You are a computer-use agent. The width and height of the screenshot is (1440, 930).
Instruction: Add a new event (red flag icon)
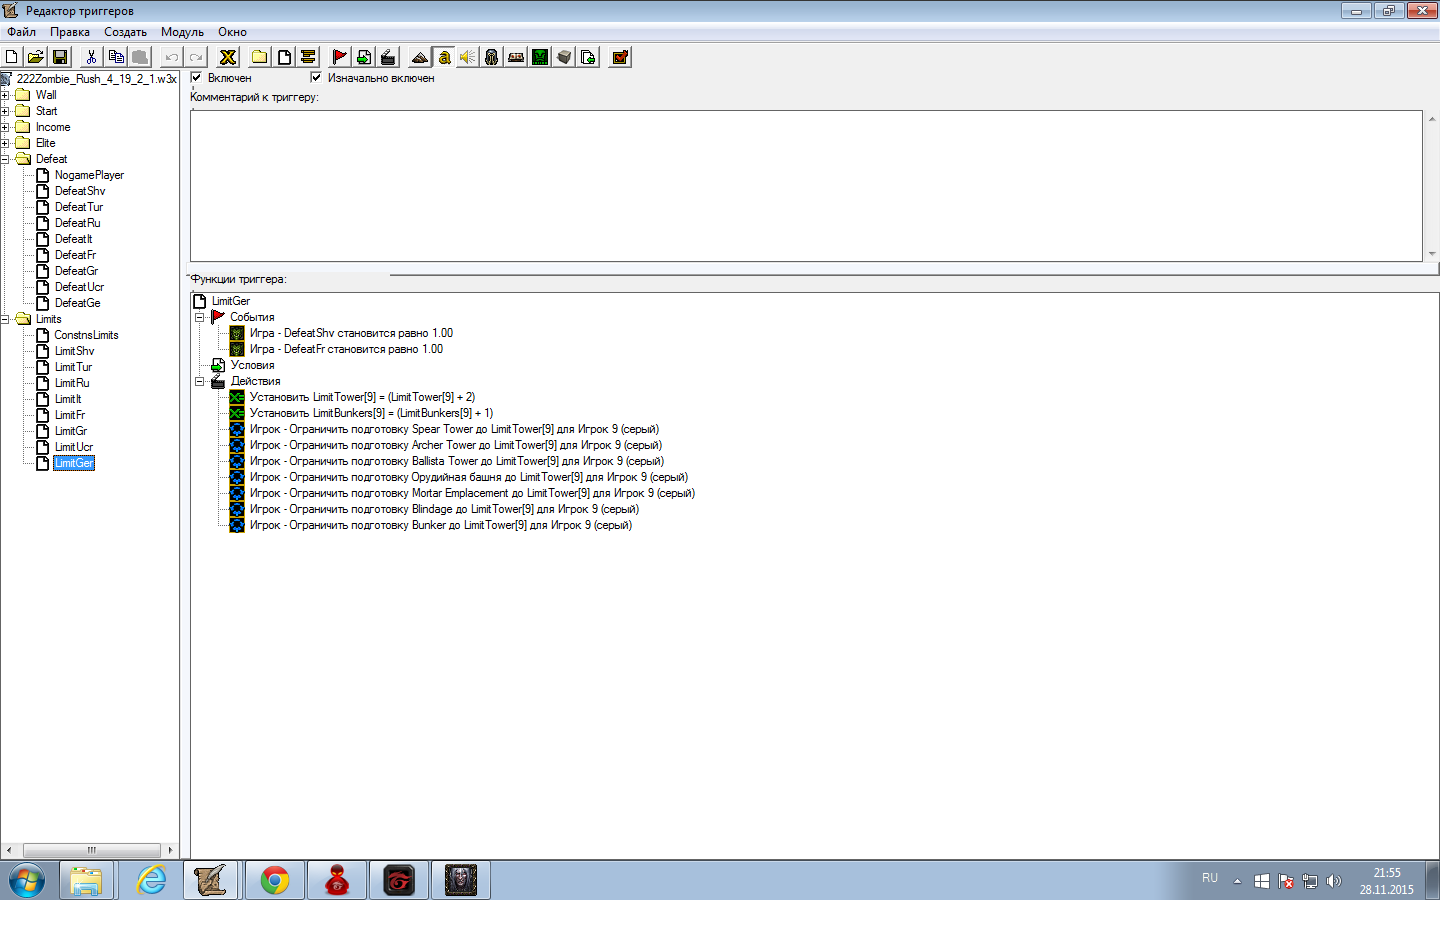[340, 57]
